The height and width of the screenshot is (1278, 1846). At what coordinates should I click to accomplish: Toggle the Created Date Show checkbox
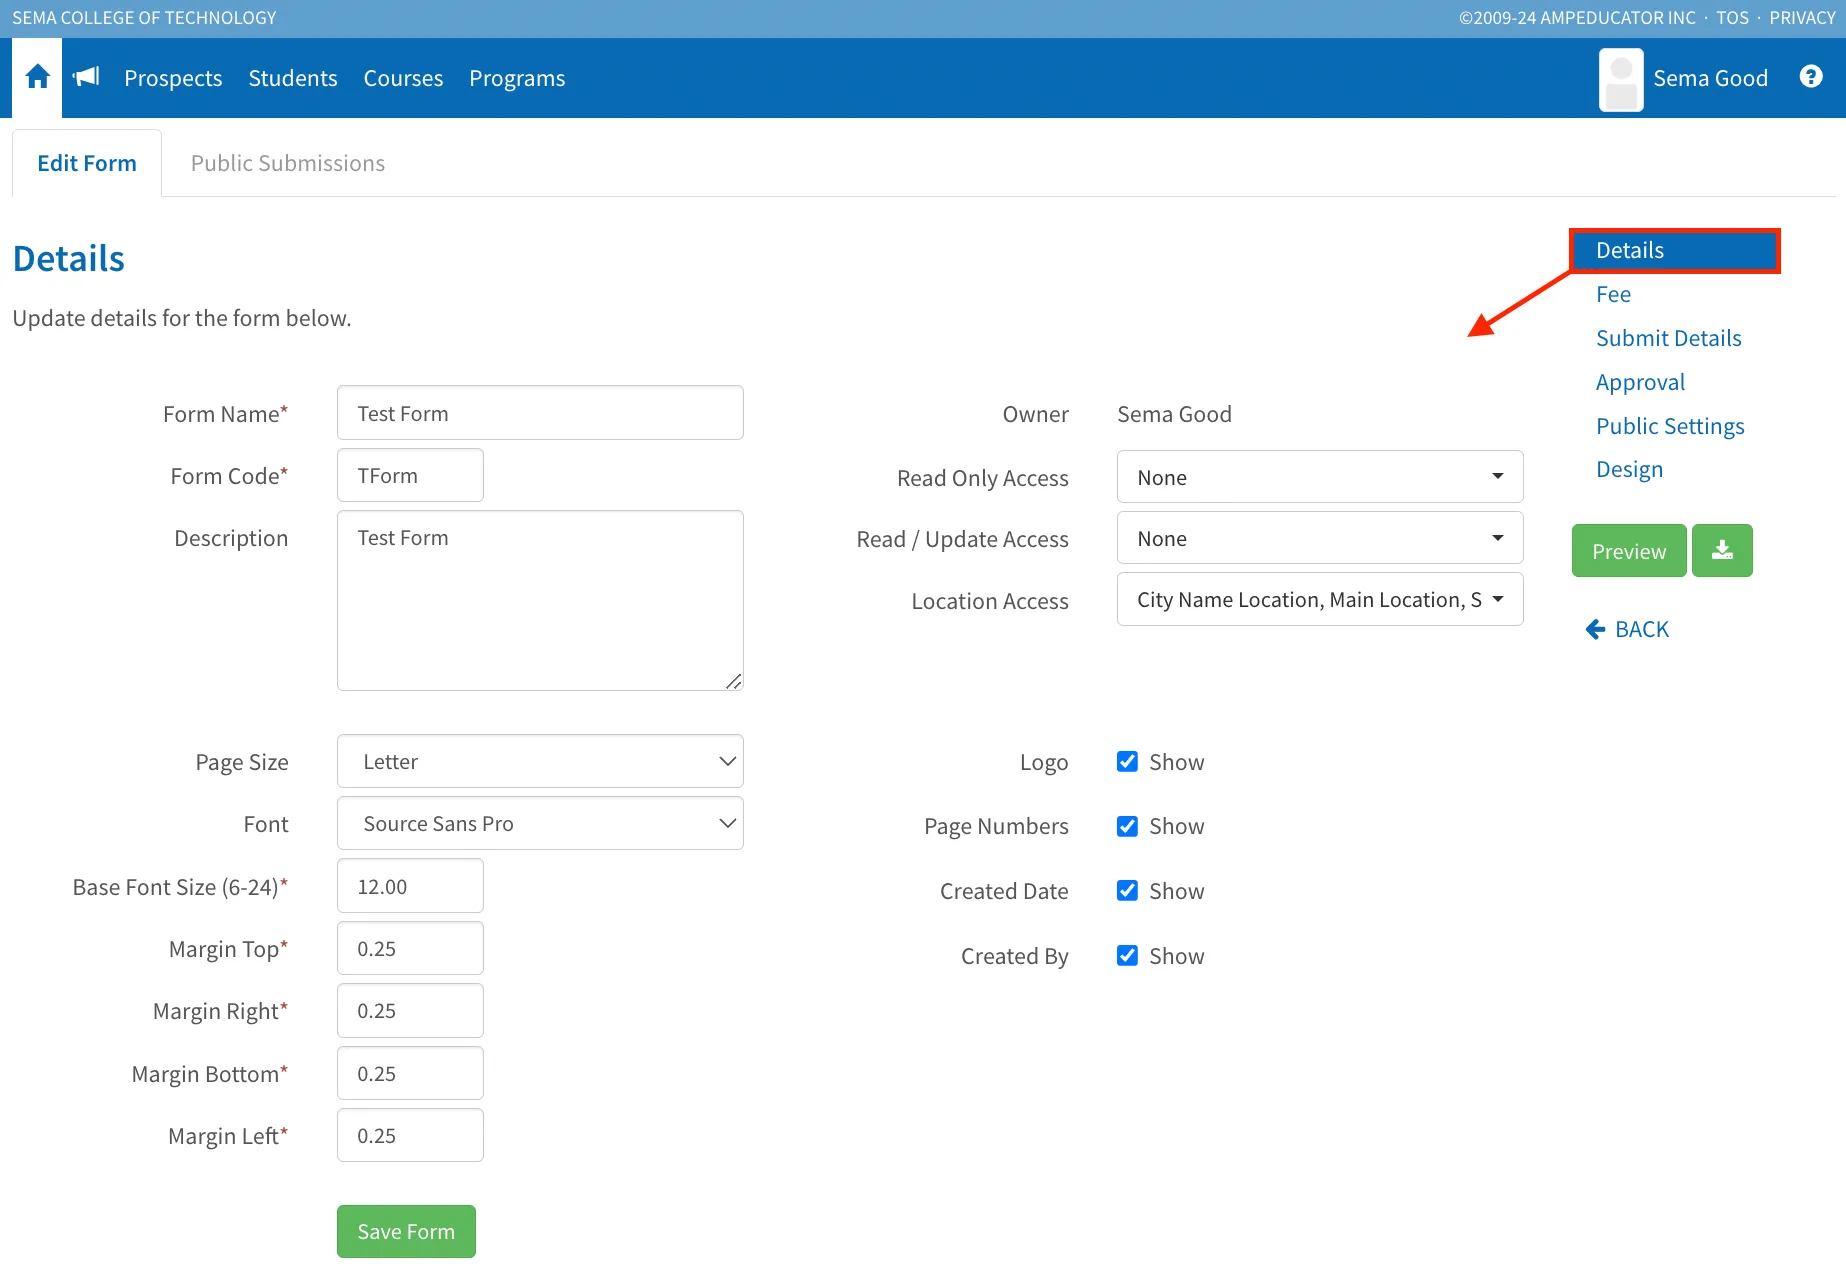point(1127,891)
